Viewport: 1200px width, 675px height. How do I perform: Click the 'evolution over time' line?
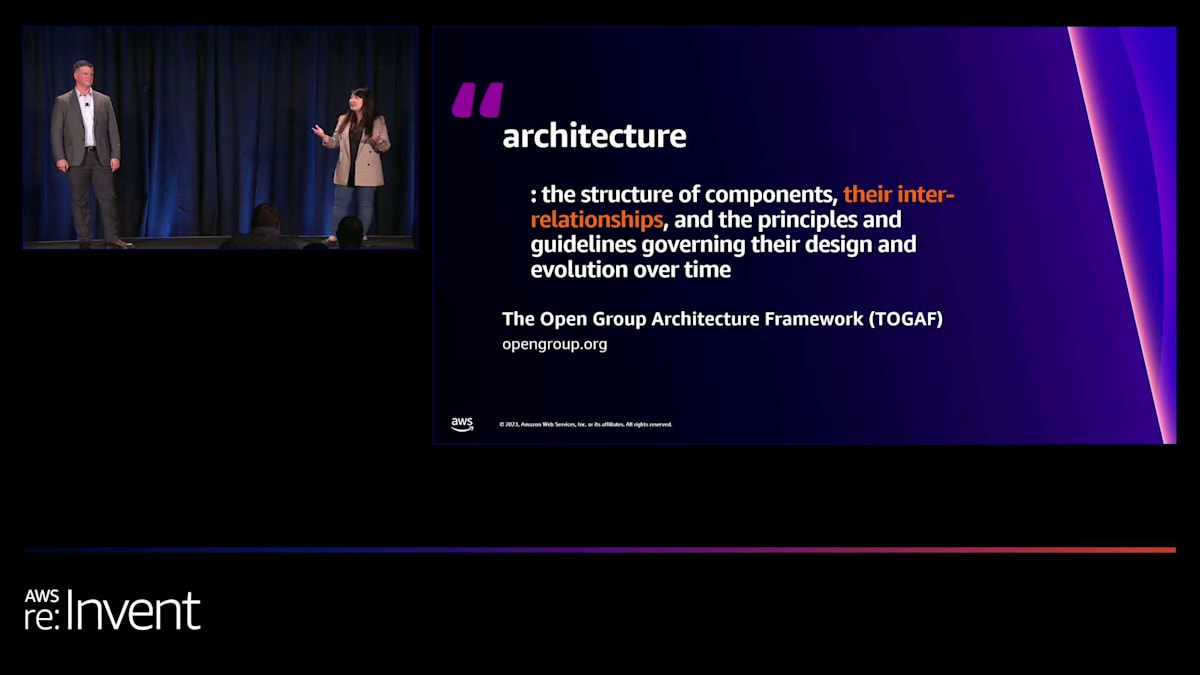(631, 270)
